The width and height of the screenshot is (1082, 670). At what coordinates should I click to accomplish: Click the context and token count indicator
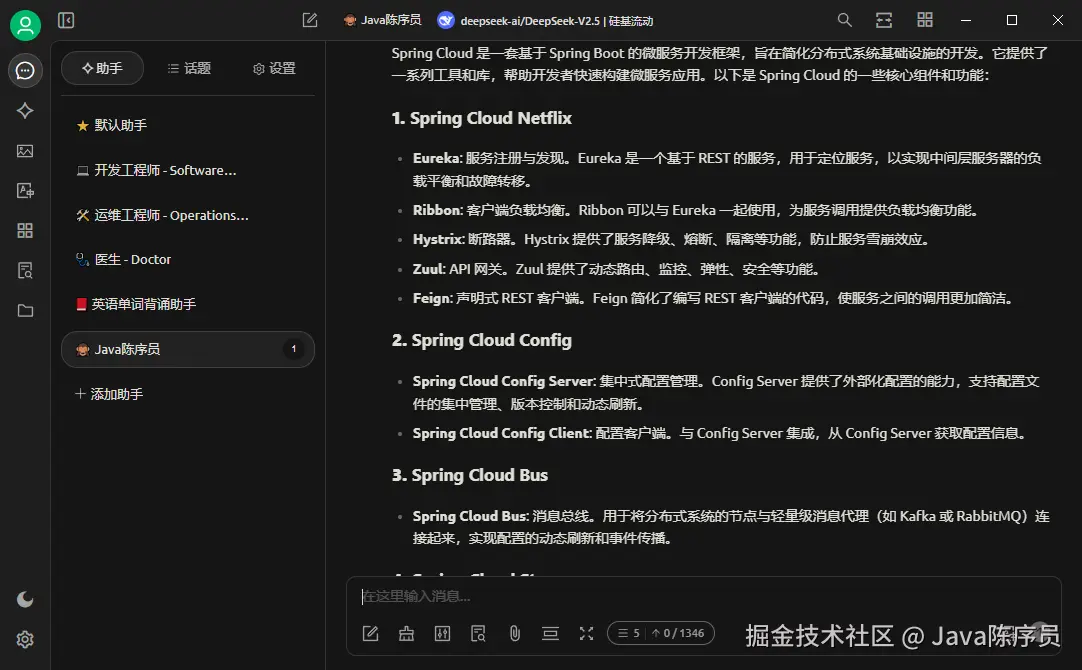[x=660, y=633]
